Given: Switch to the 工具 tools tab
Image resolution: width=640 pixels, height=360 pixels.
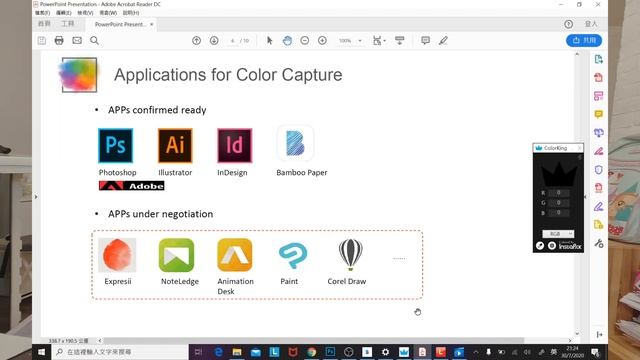Looking at the screenshot, I should [68, 24].
